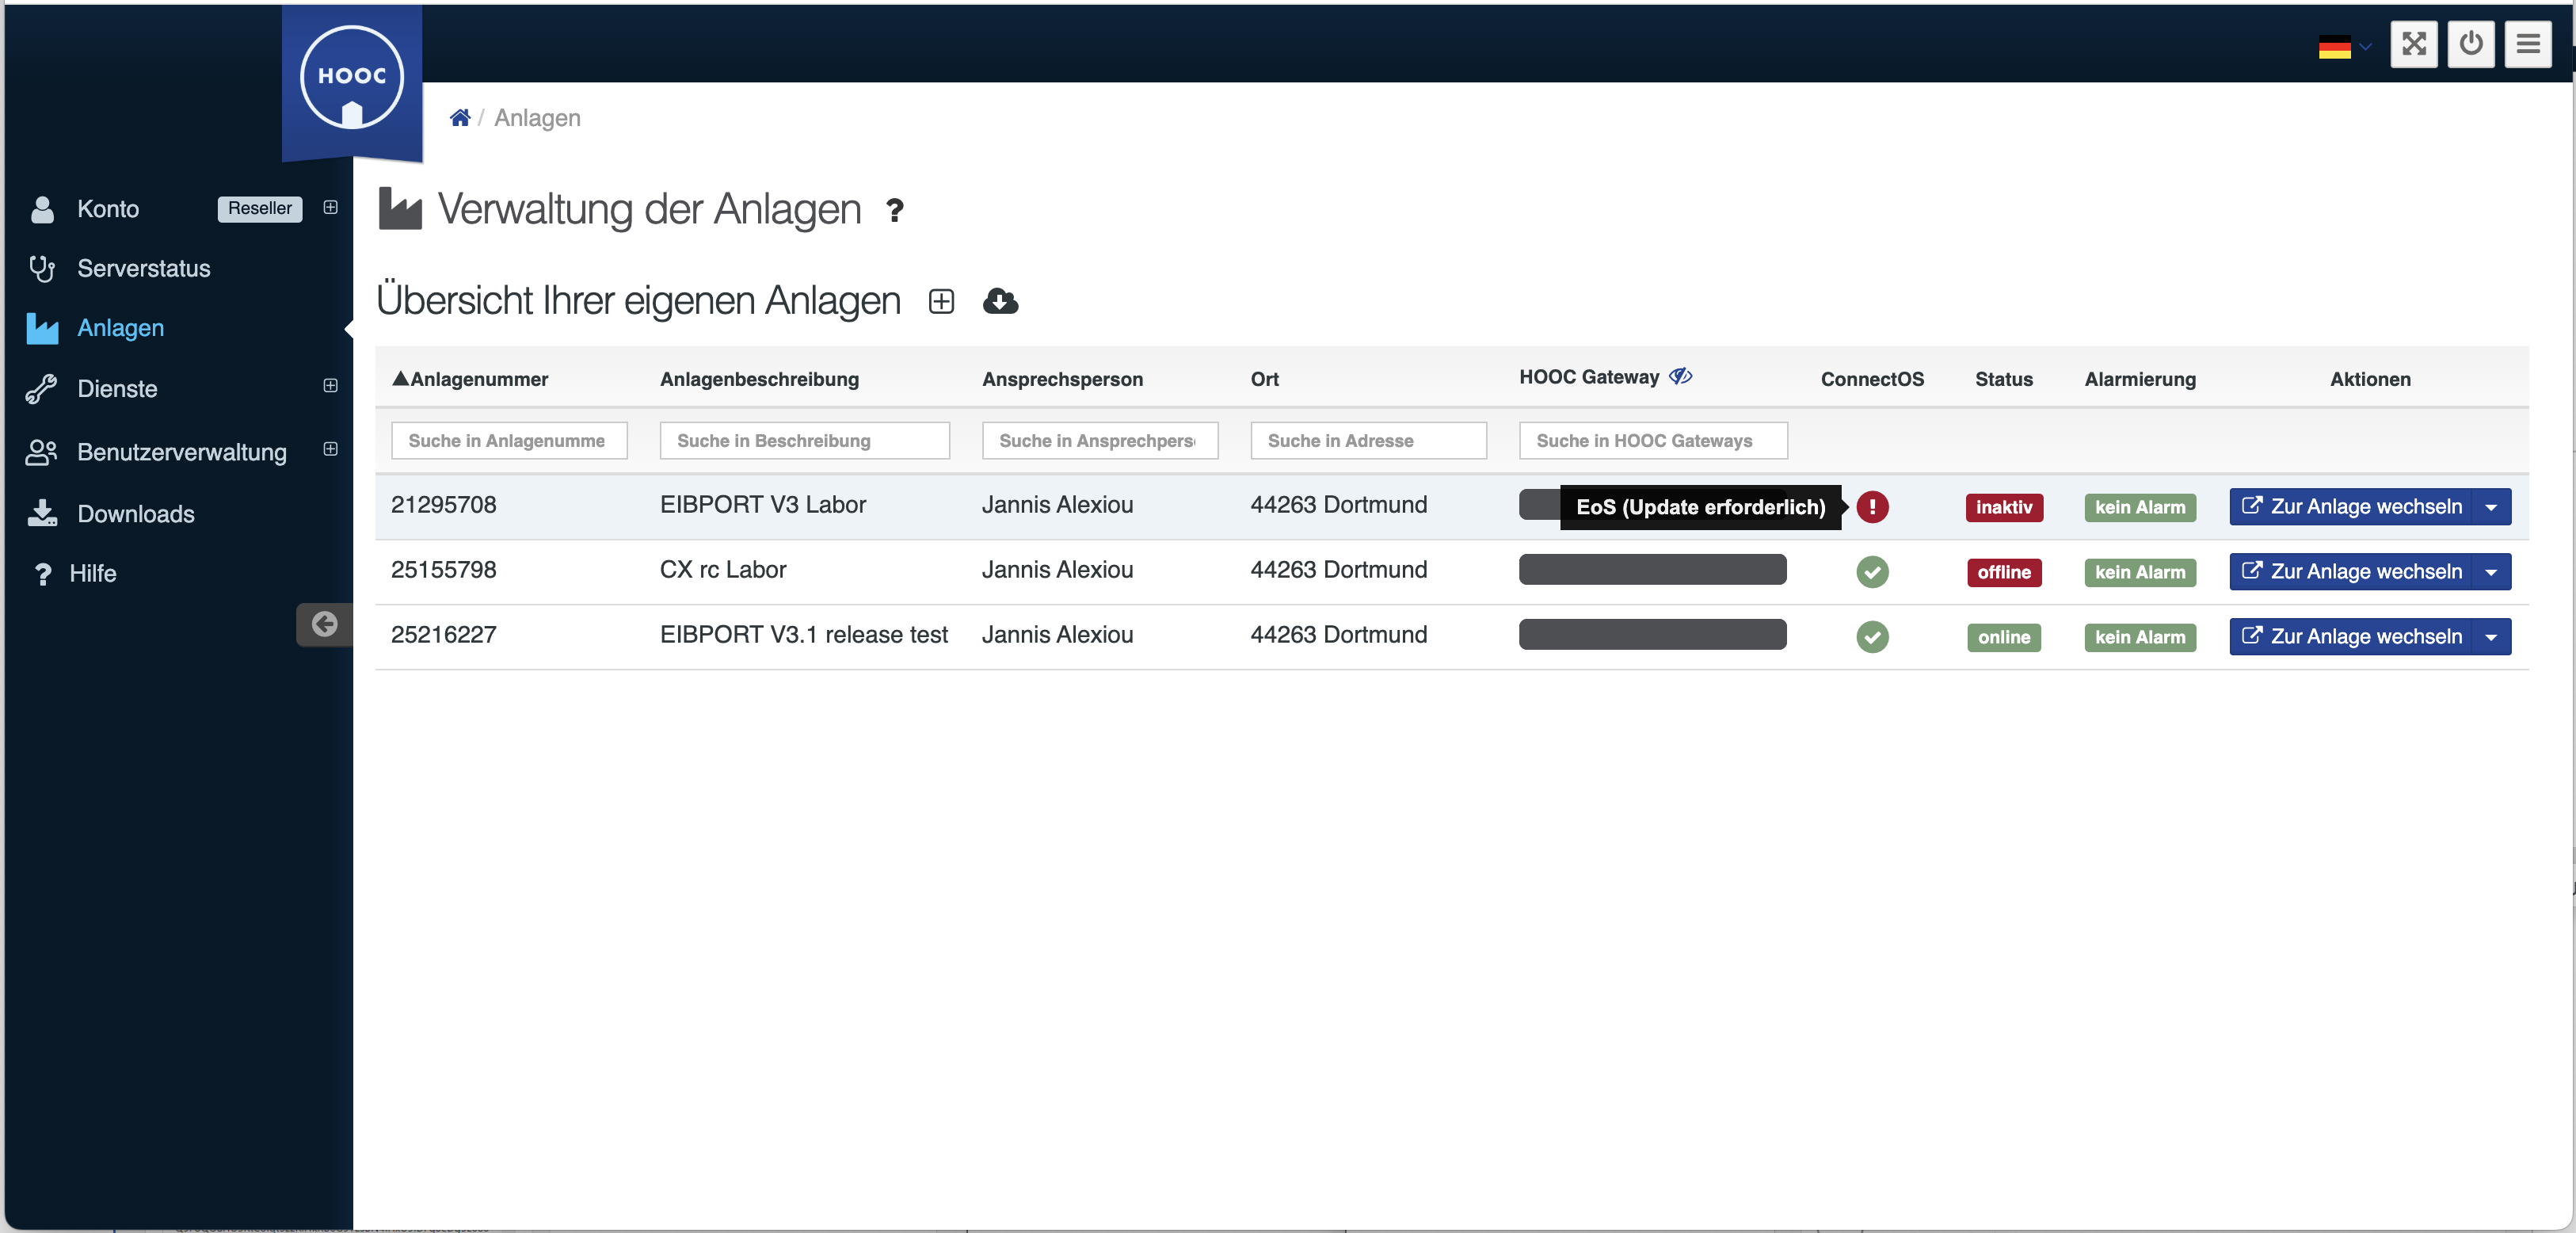Open Serverstatus in sidebar
The height and width of the screenshot is (1233, 2576).
pyautogui.click(x=143, y=268)
